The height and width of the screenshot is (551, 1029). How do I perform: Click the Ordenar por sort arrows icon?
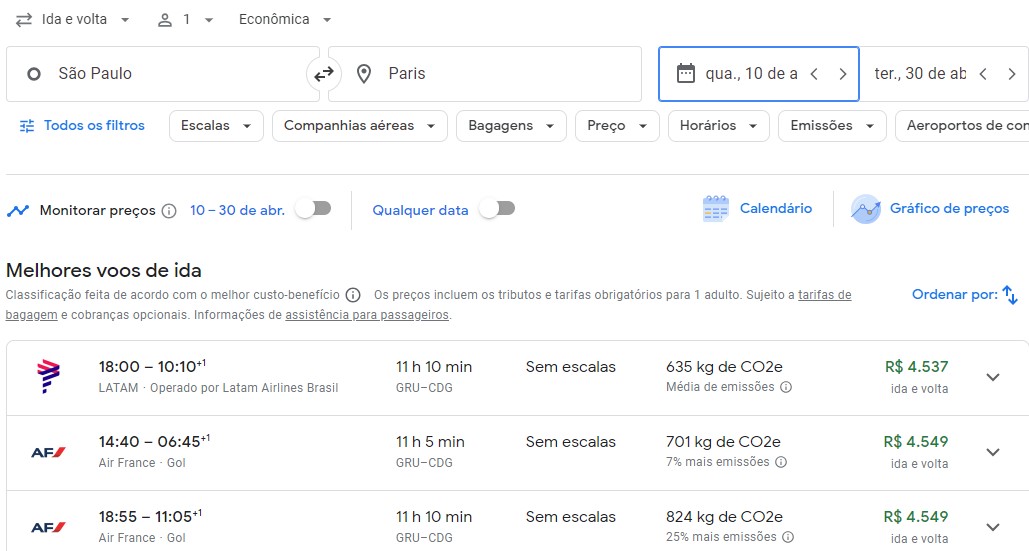1010,295
